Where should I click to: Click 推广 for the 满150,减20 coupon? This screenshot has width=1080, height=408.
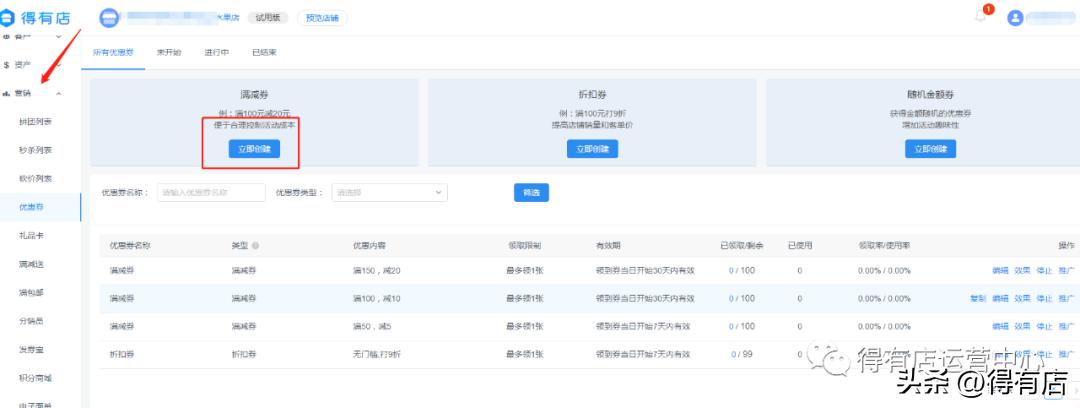(x=1066, y=270)
